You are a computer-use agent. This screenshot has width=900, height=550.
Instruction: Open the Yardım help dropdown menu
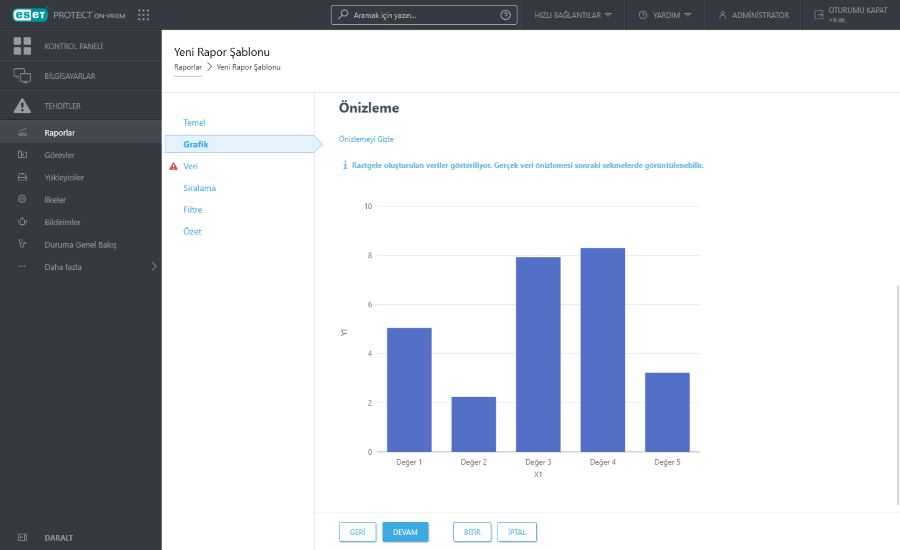click(x=664, y=15)
